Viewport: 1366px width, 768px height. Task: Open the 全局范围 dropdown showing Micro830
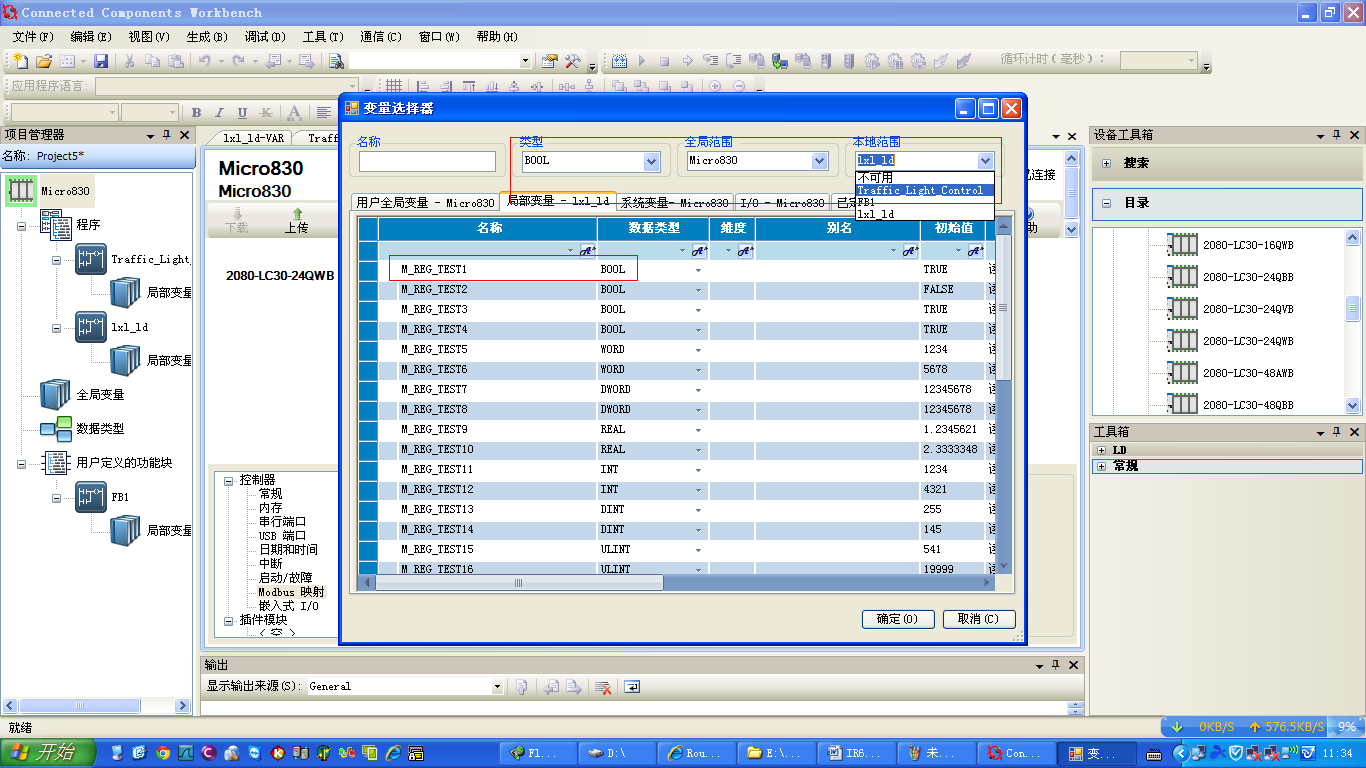tap(820, 161)
